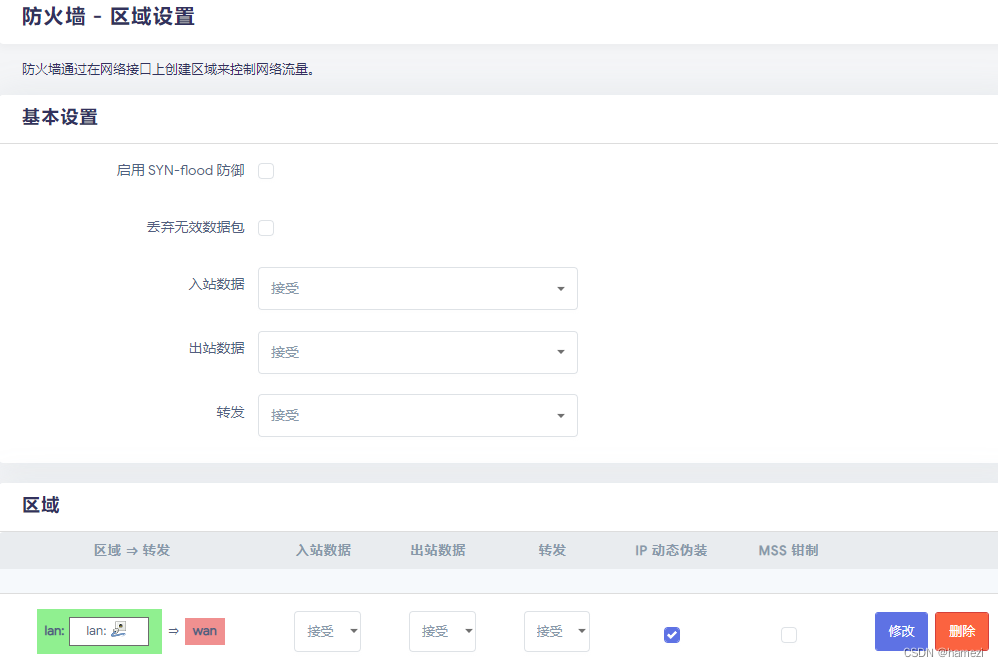Image resolution: width=998 pixels, height=667 pixels.
Task: Click the 区域 ⇒ 转发 column header
Action: [x=131, y=550]
